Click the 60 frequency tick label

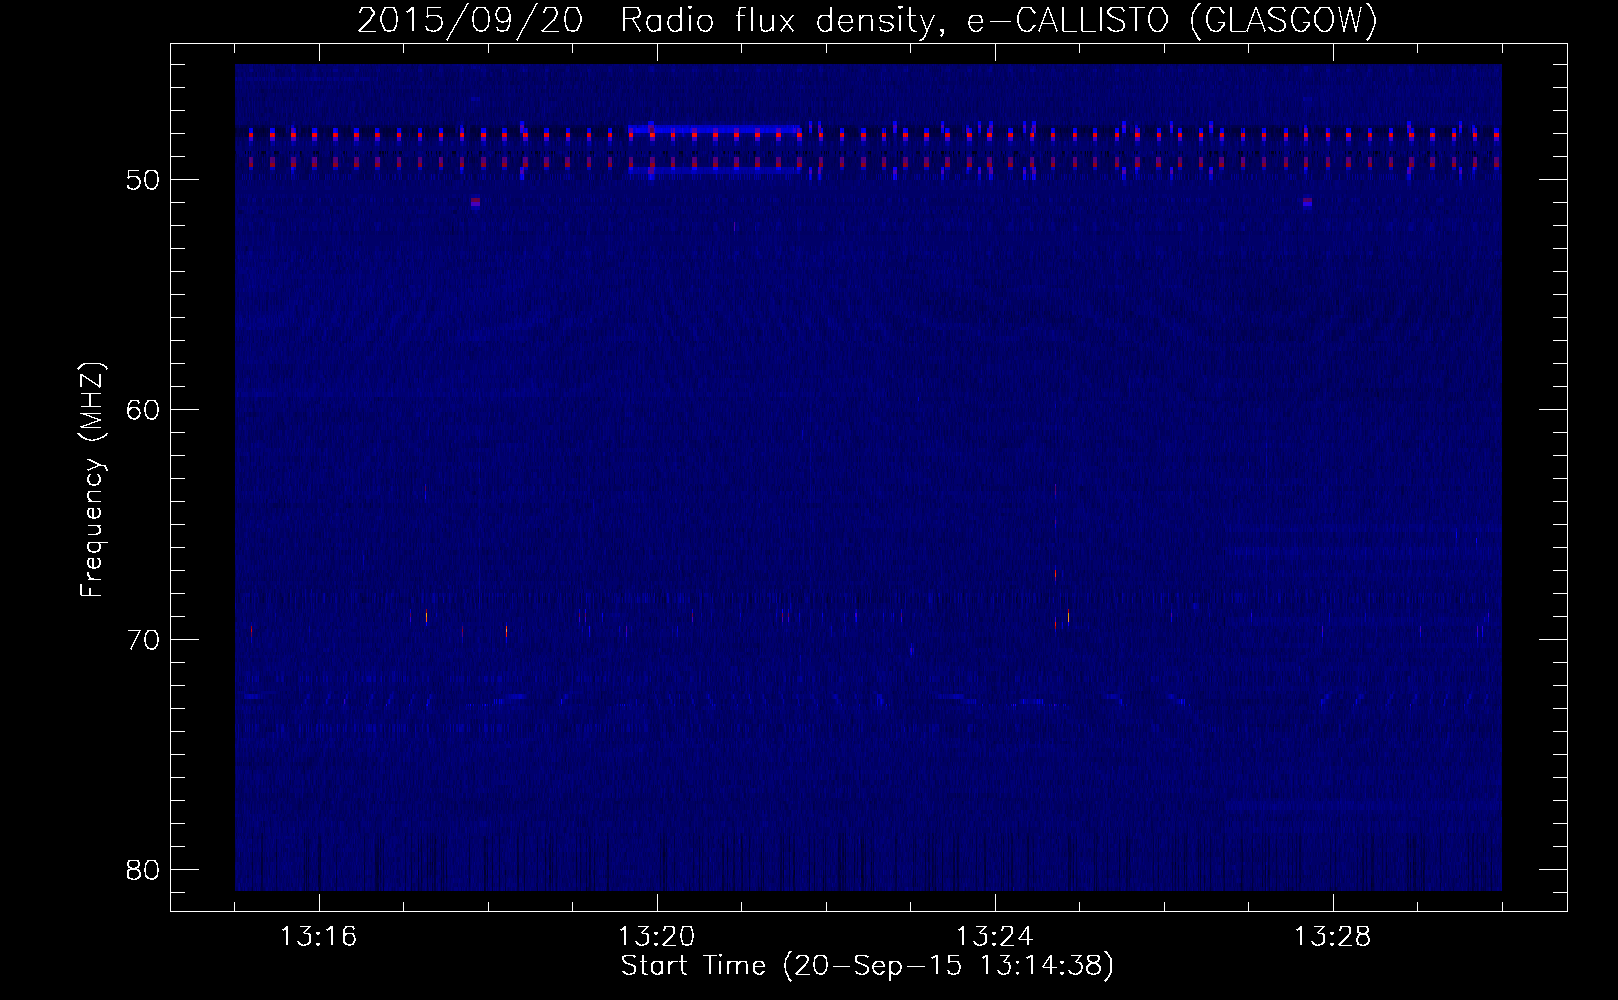143,411
